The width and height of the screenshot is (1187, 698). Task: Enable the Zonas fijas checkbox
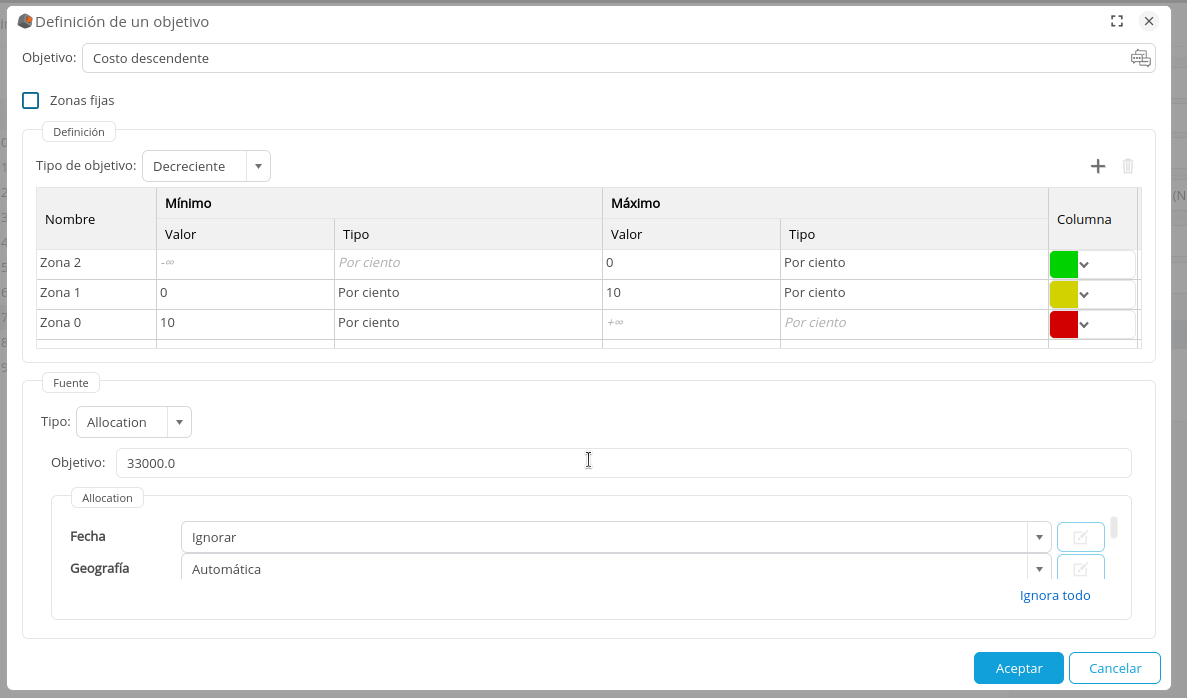coord(31,100)
